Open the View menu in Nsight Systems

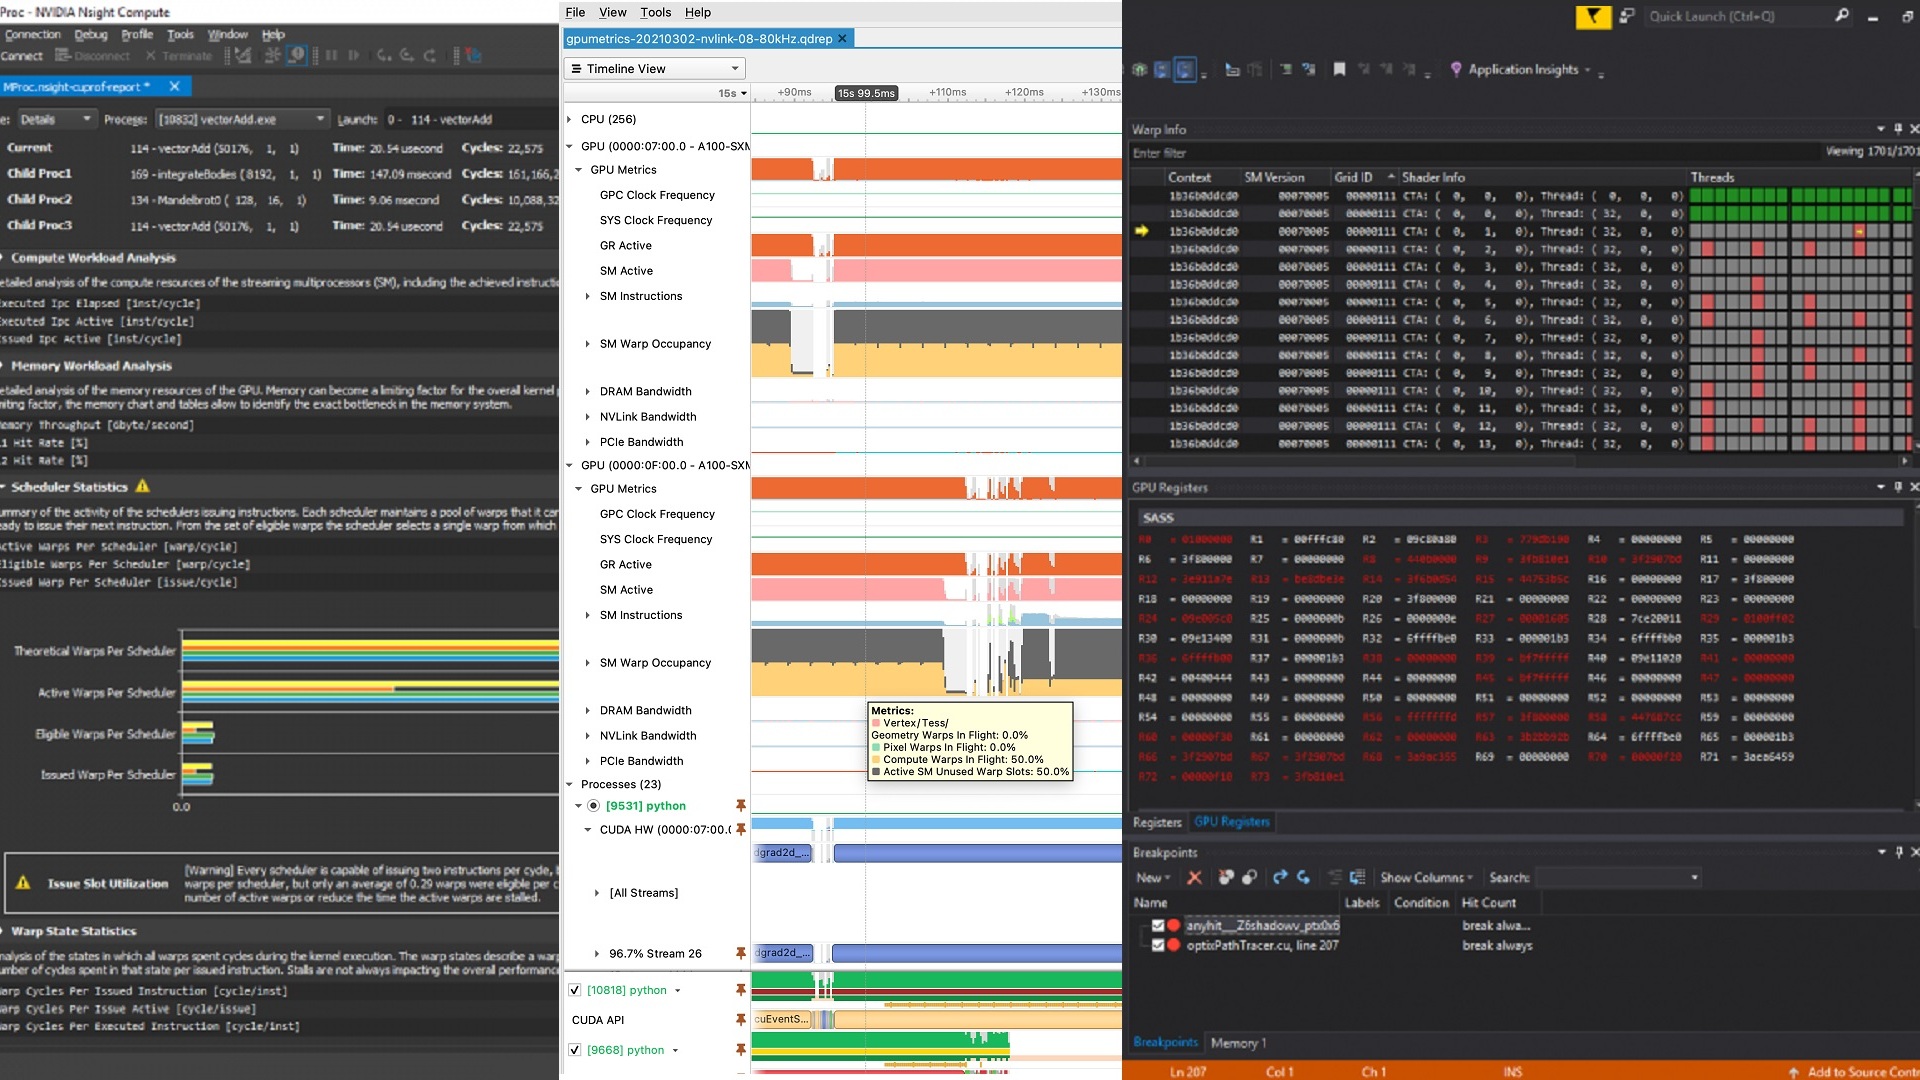(613, 12)
